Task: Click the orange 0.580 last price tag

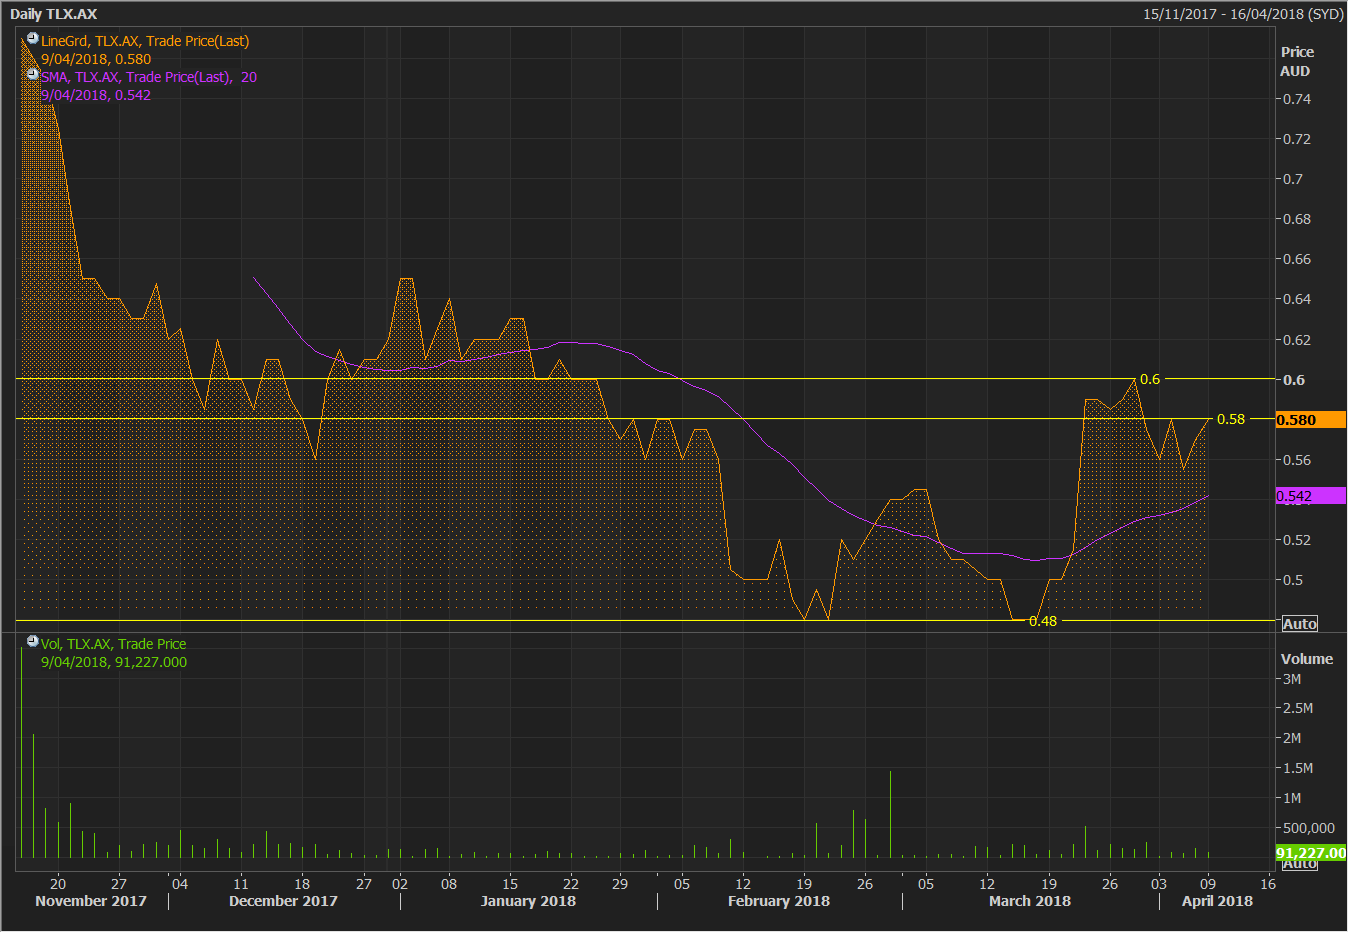Action: click(1311, 420)
